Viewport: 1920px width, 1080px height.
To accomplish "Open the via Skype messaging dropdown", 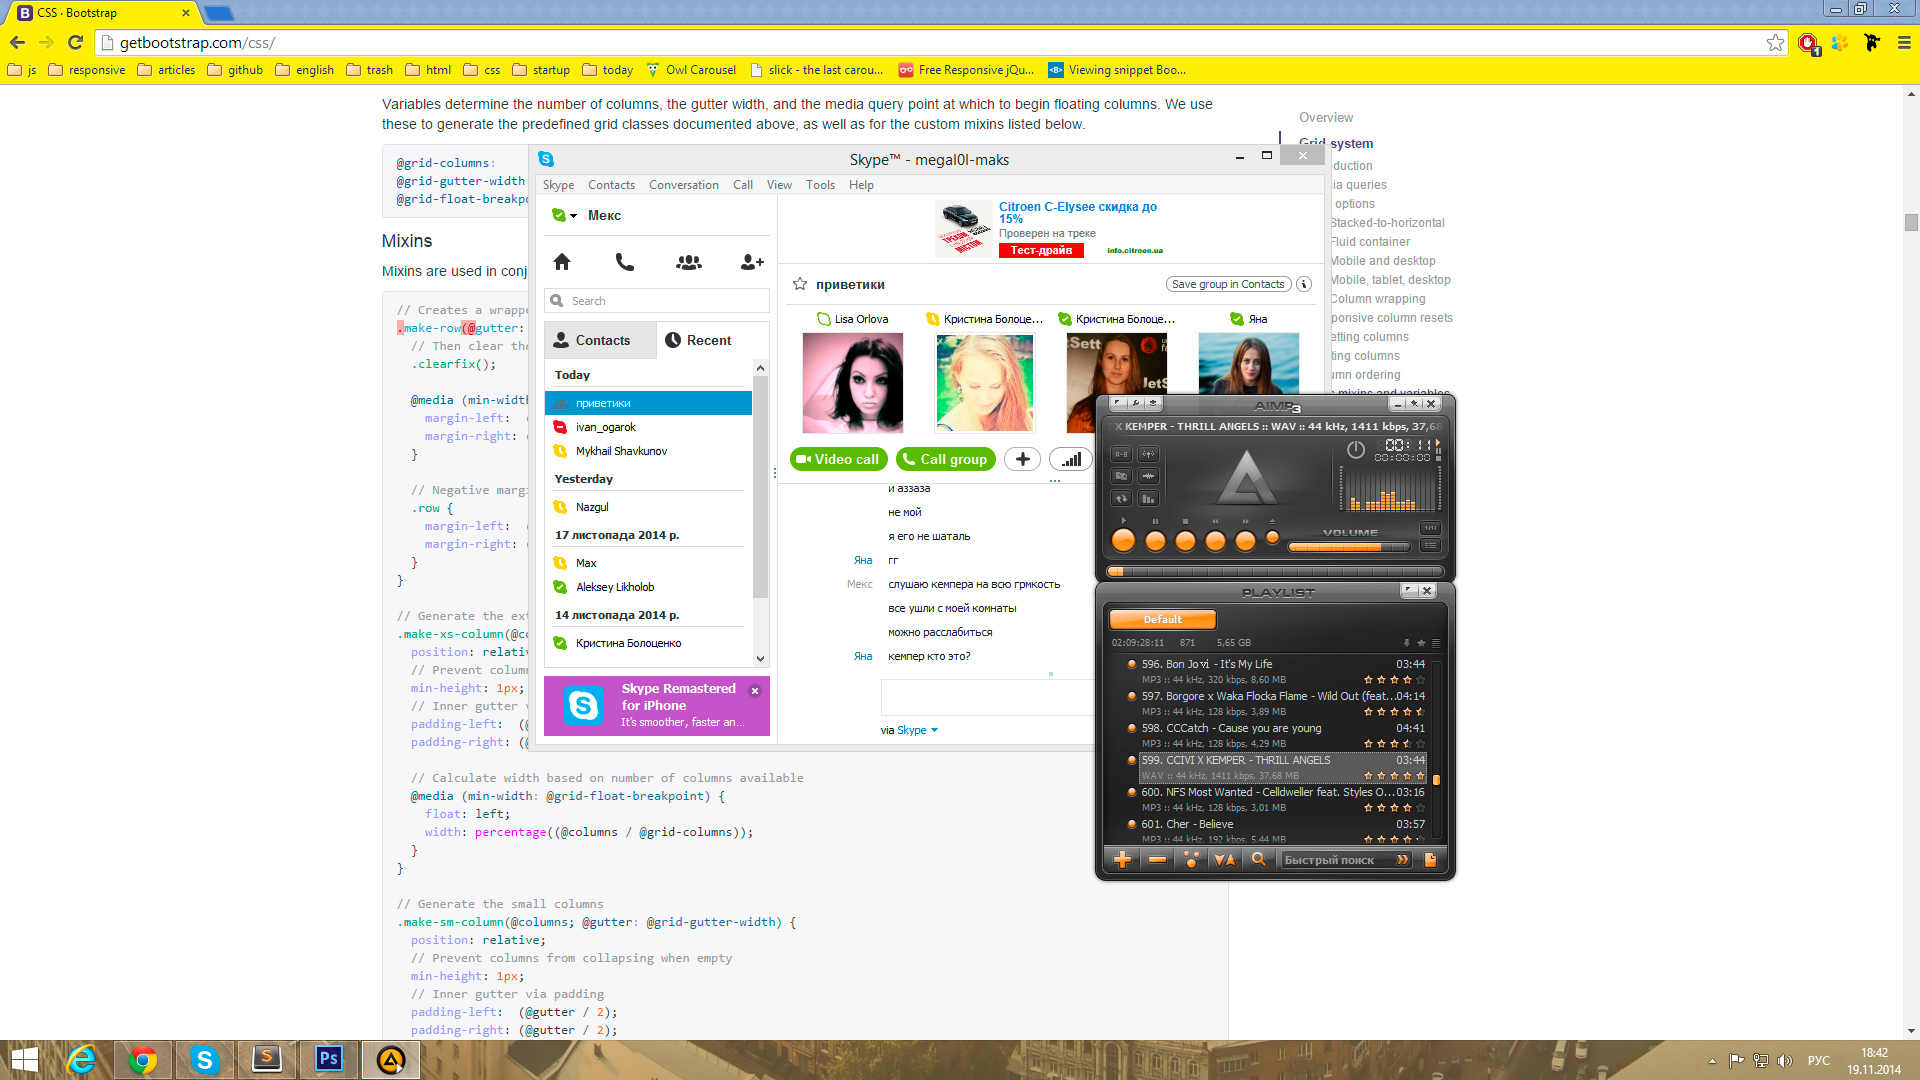I will click(x=934, y=730).
